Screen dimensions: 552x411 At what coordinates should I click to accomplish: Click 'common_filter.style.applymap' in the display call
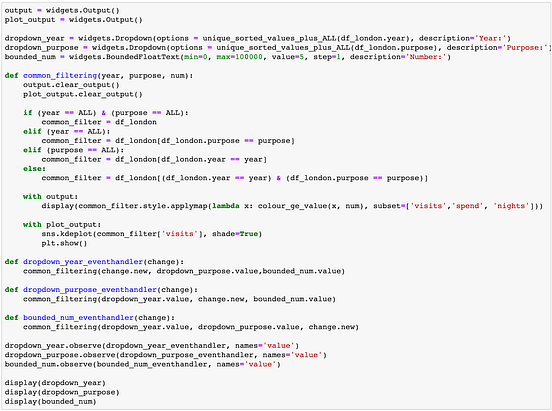coord(143,206)
